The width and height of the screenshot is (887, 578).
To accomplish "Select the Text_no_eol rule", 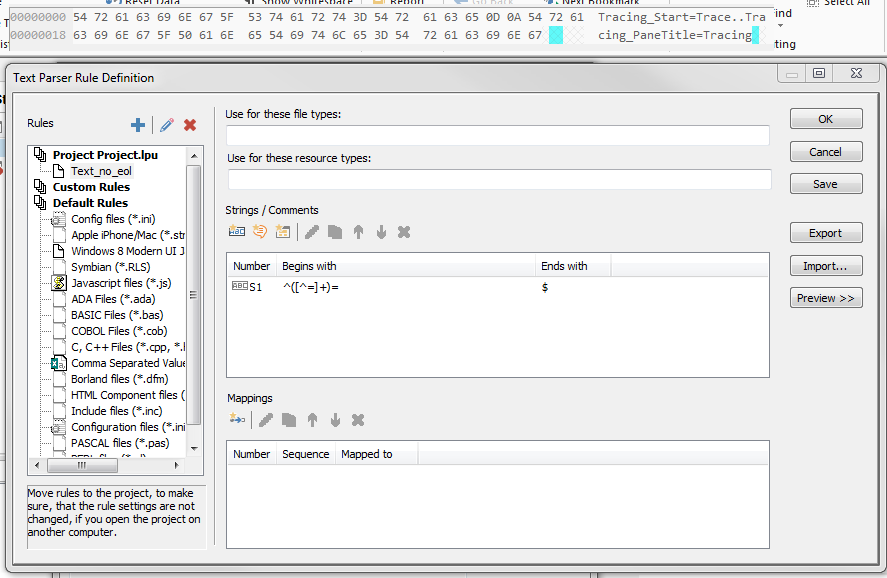I will tap(101, 171).
